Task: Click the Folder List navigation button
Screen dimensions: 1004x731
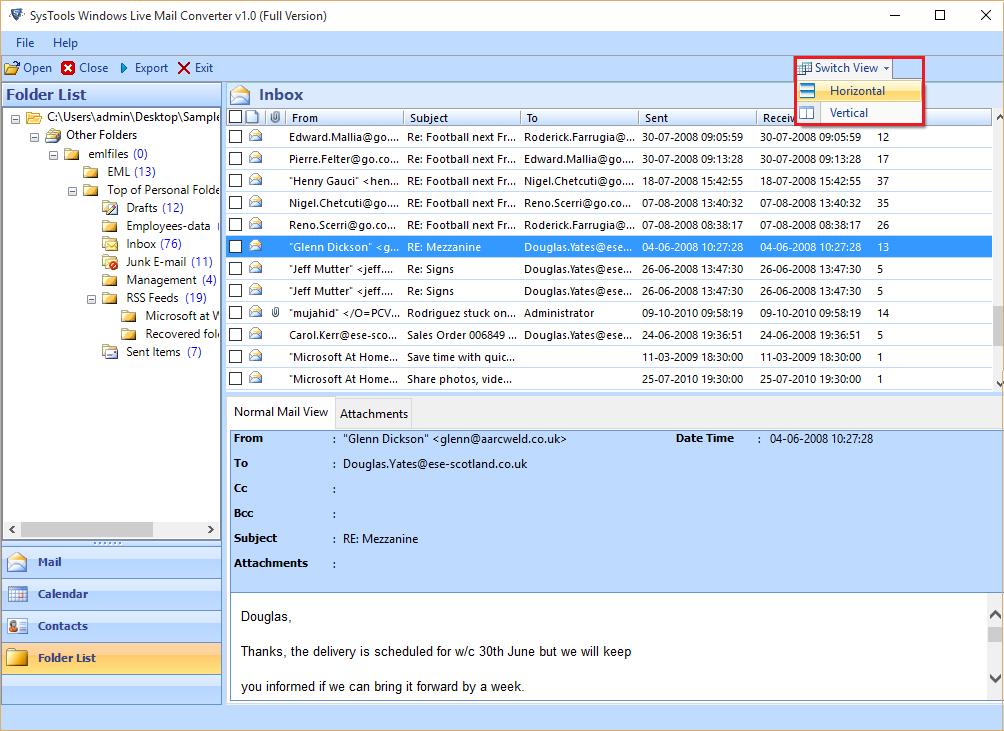Action: point(111,657)
